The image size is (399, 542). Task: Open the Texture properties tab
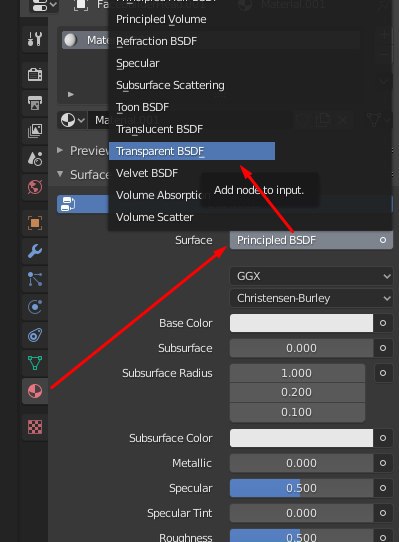click(35, 427)
